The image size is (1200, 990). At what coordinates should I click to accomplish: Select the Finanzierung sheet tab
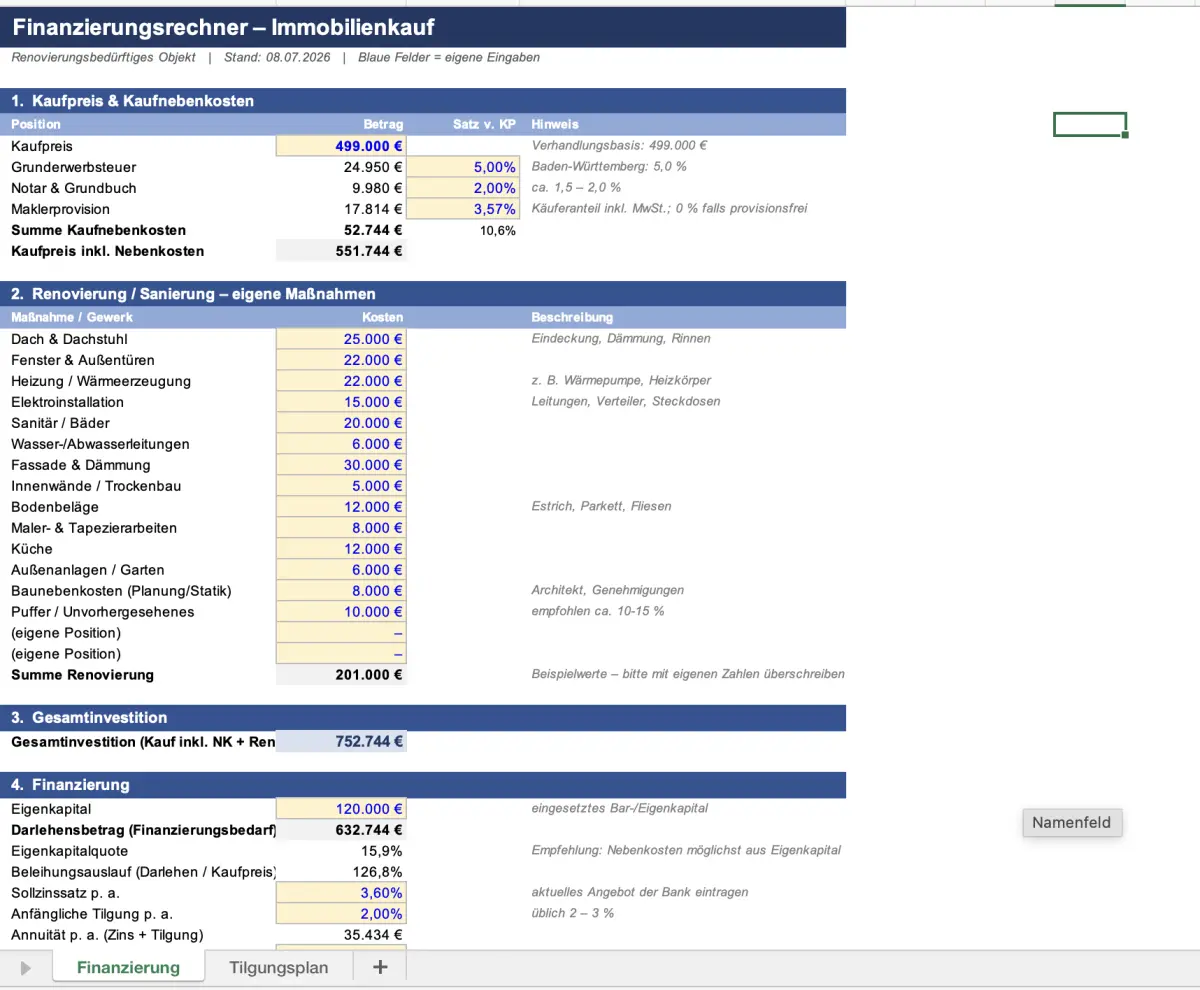(128, 967)
